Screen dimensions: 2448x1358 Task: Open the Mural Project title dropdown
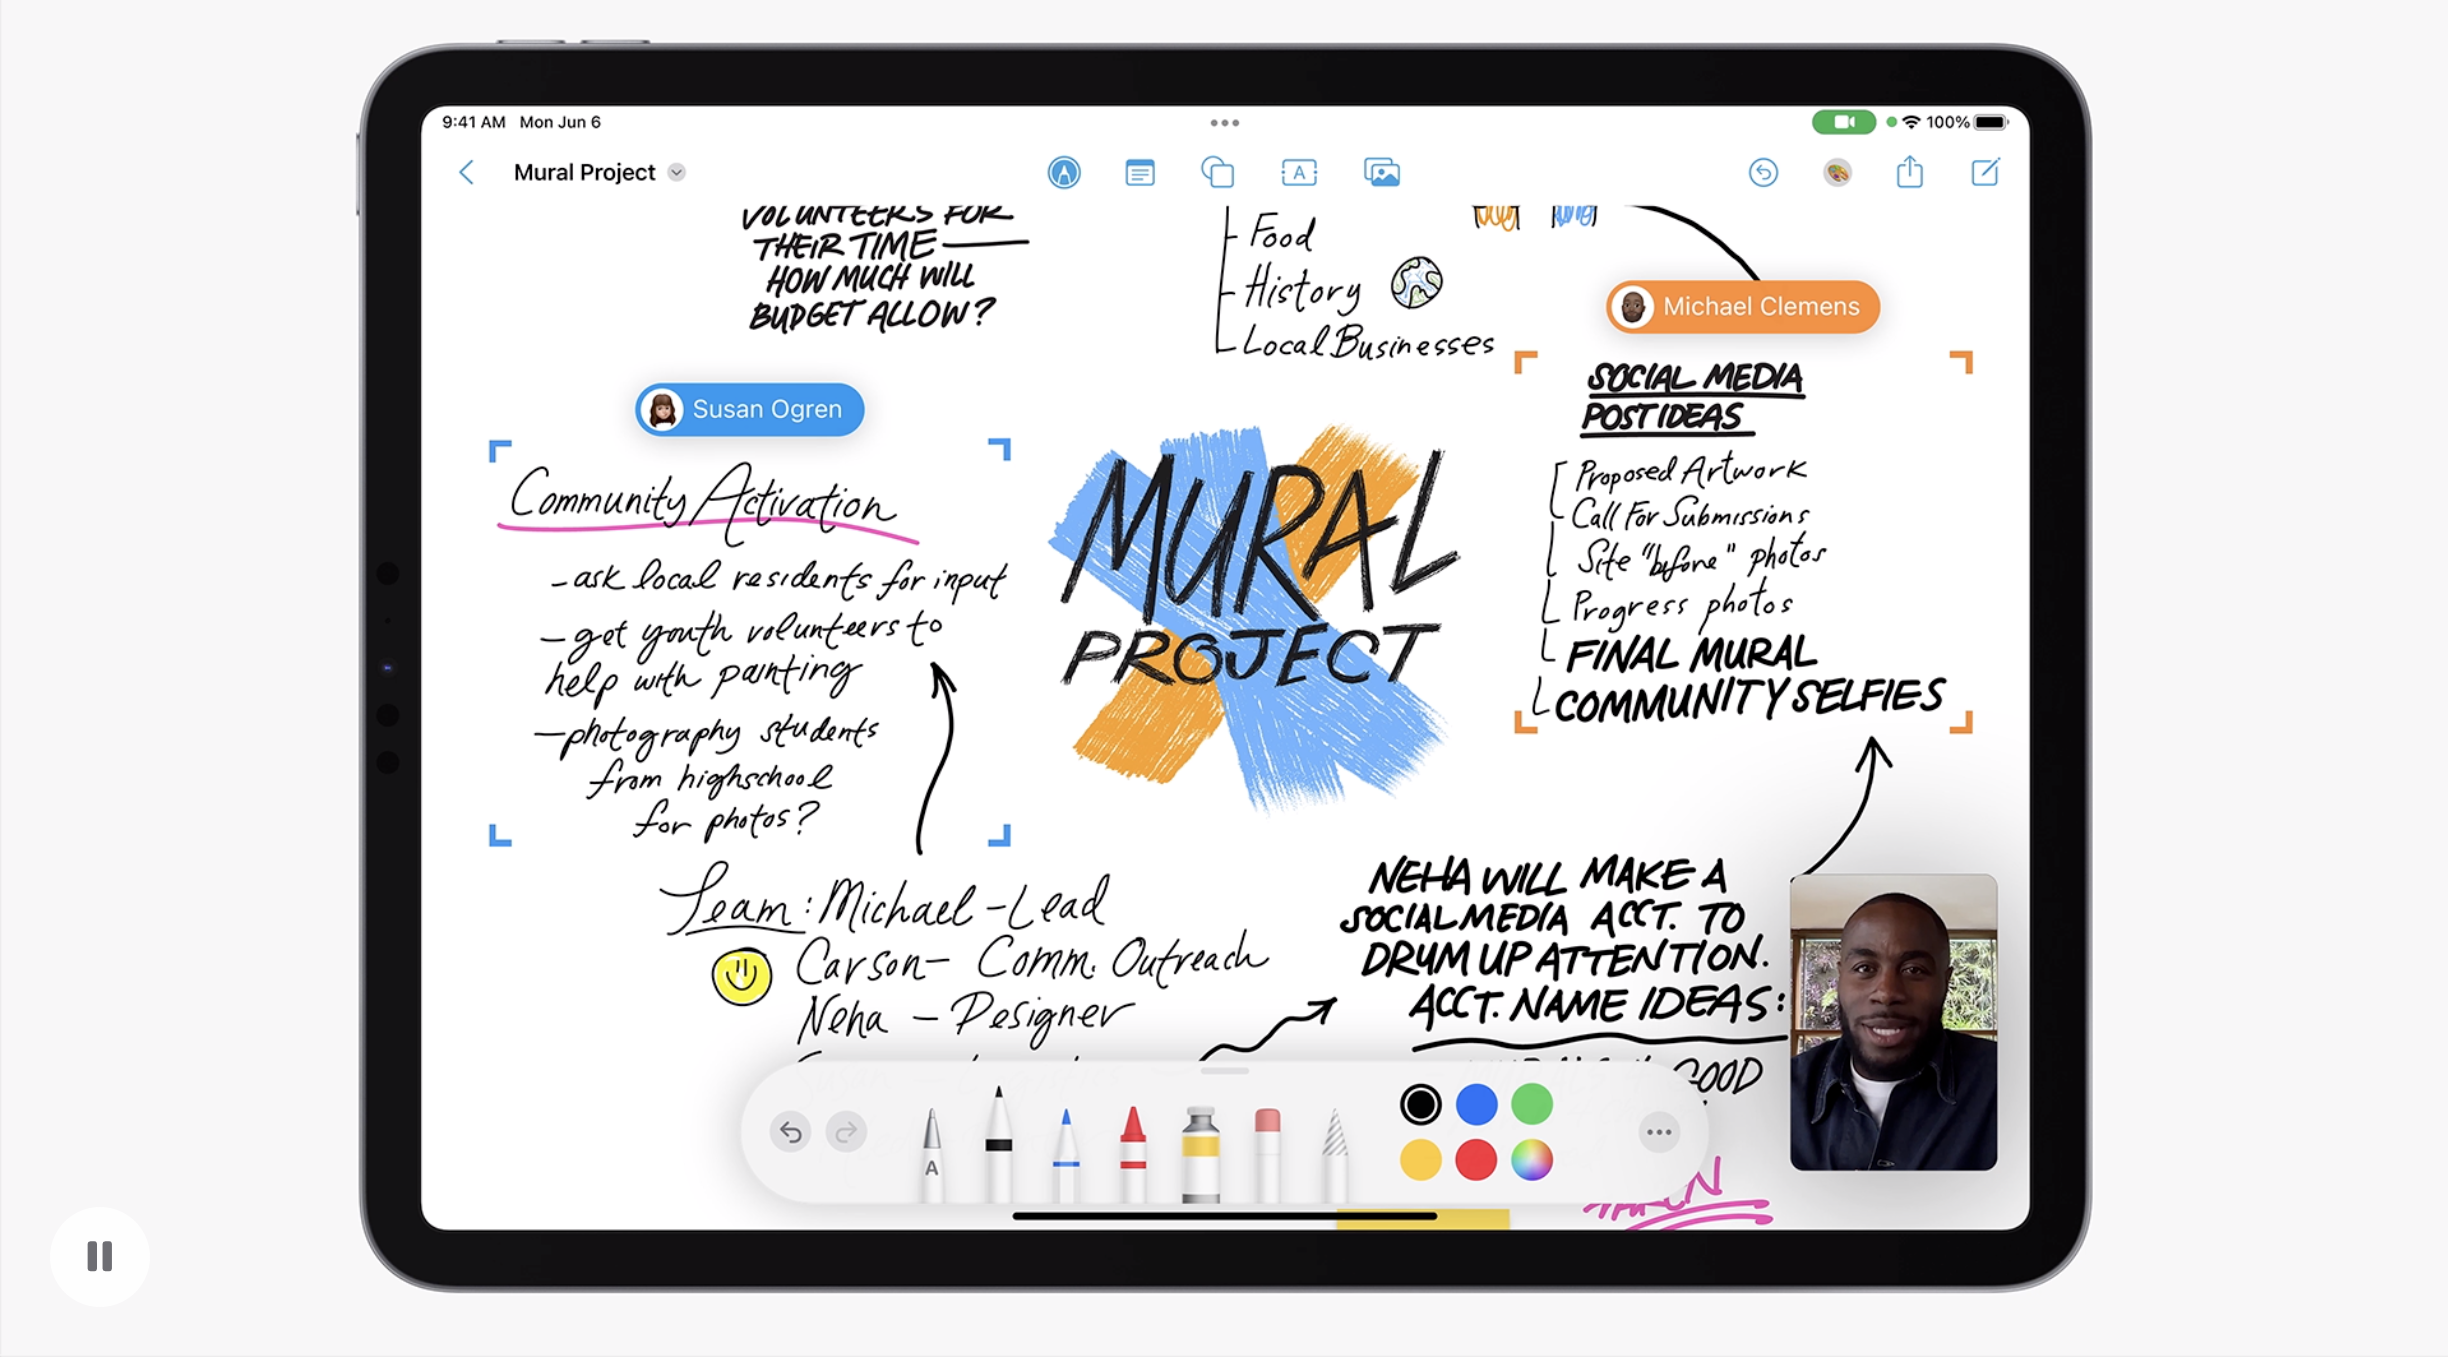(677, 173)
